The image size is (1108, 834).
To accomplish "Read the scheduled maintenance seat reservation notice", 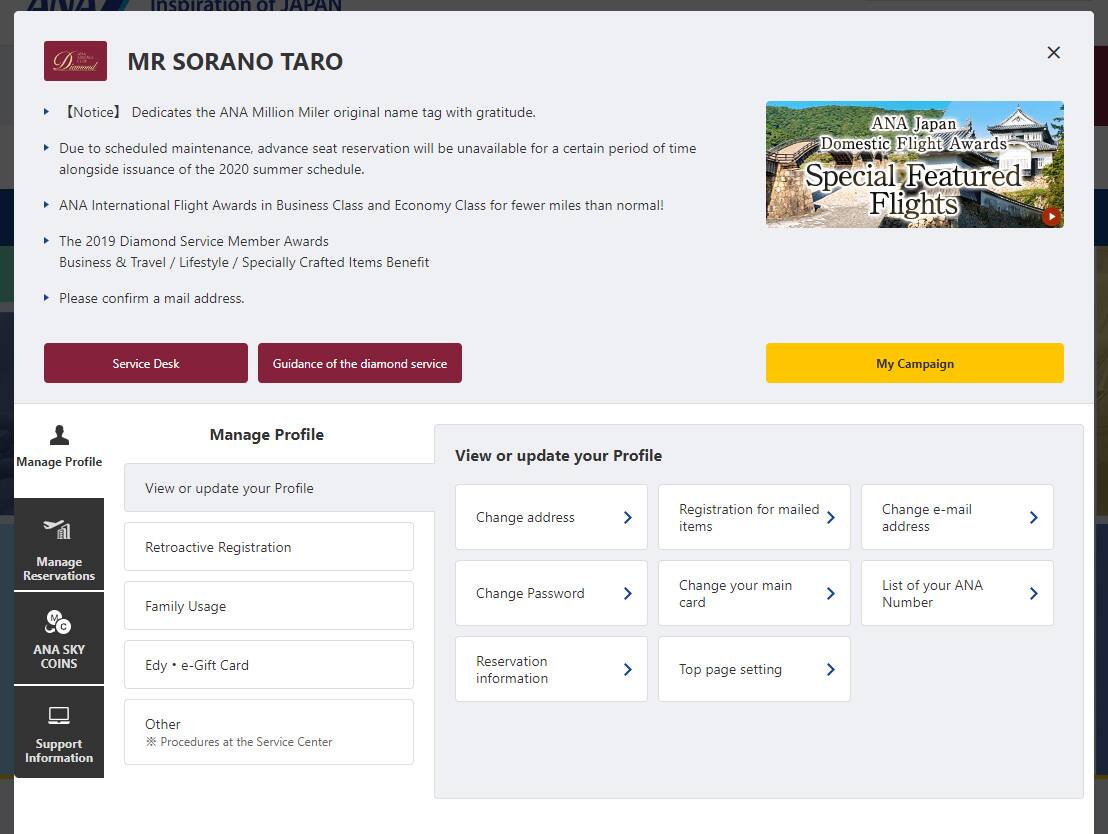I will click(378, 159).
